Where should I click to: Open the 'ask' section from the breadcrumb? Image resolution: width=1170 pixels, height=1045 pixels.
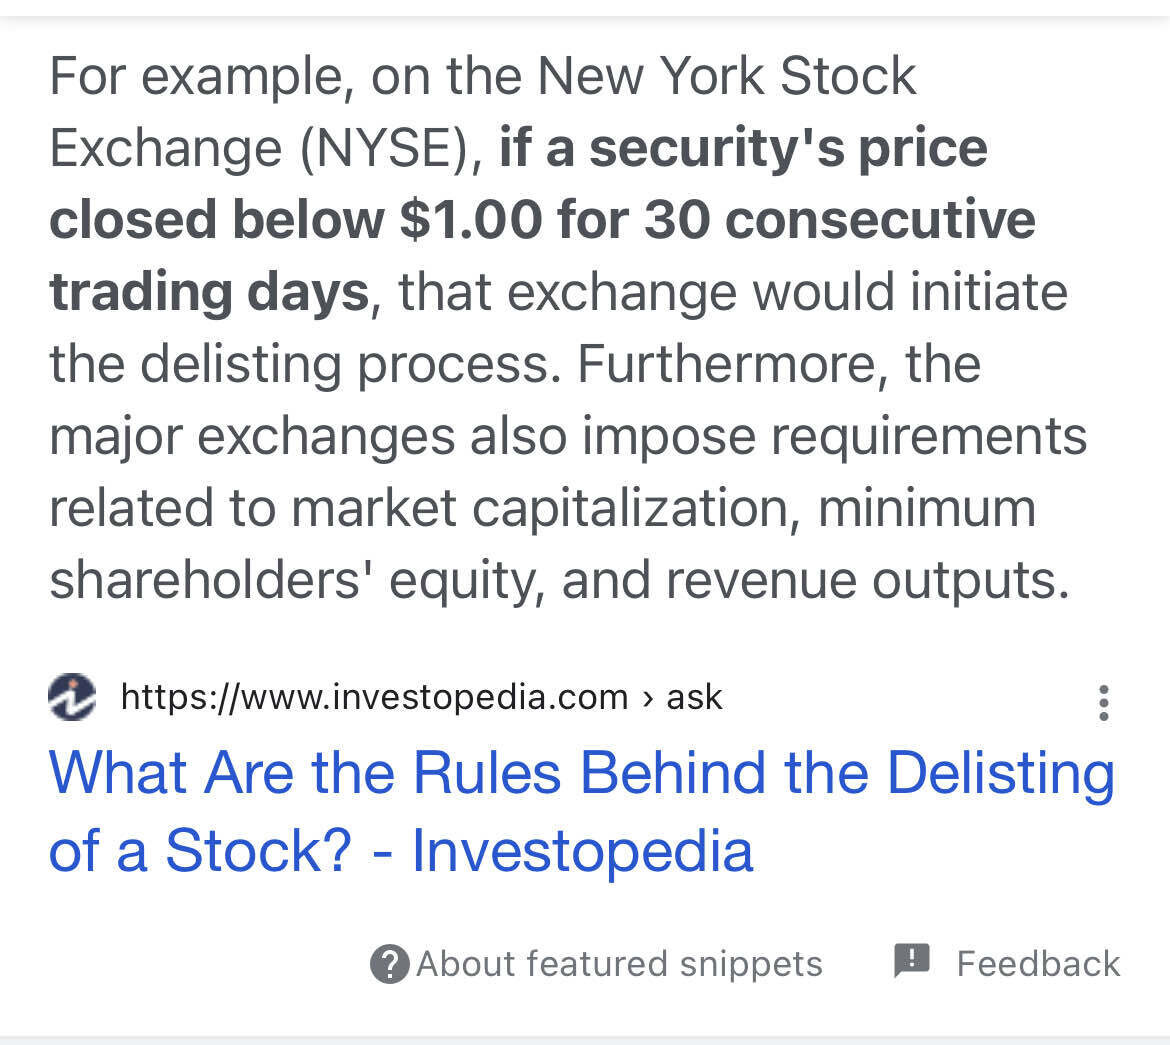pos(696,697)
